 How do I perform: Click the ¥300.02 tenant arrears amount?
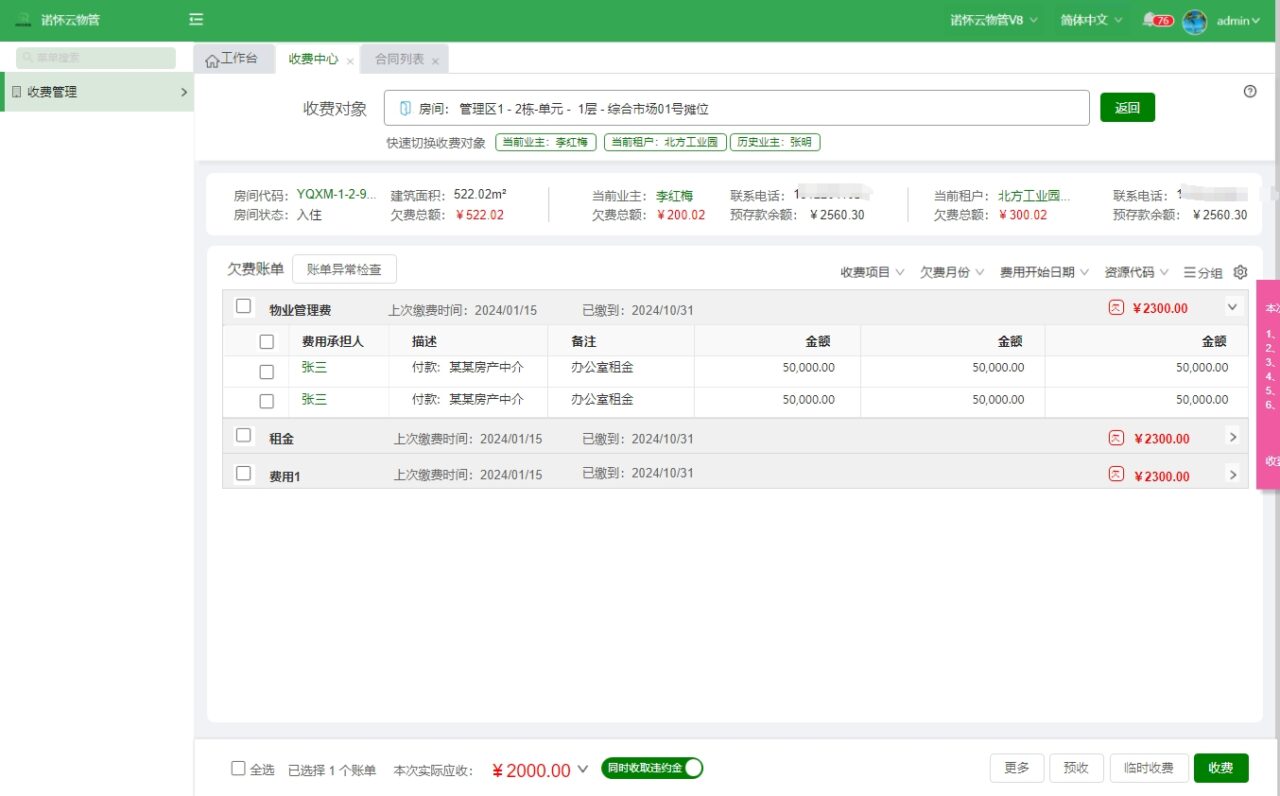(x=1022, y=215)
